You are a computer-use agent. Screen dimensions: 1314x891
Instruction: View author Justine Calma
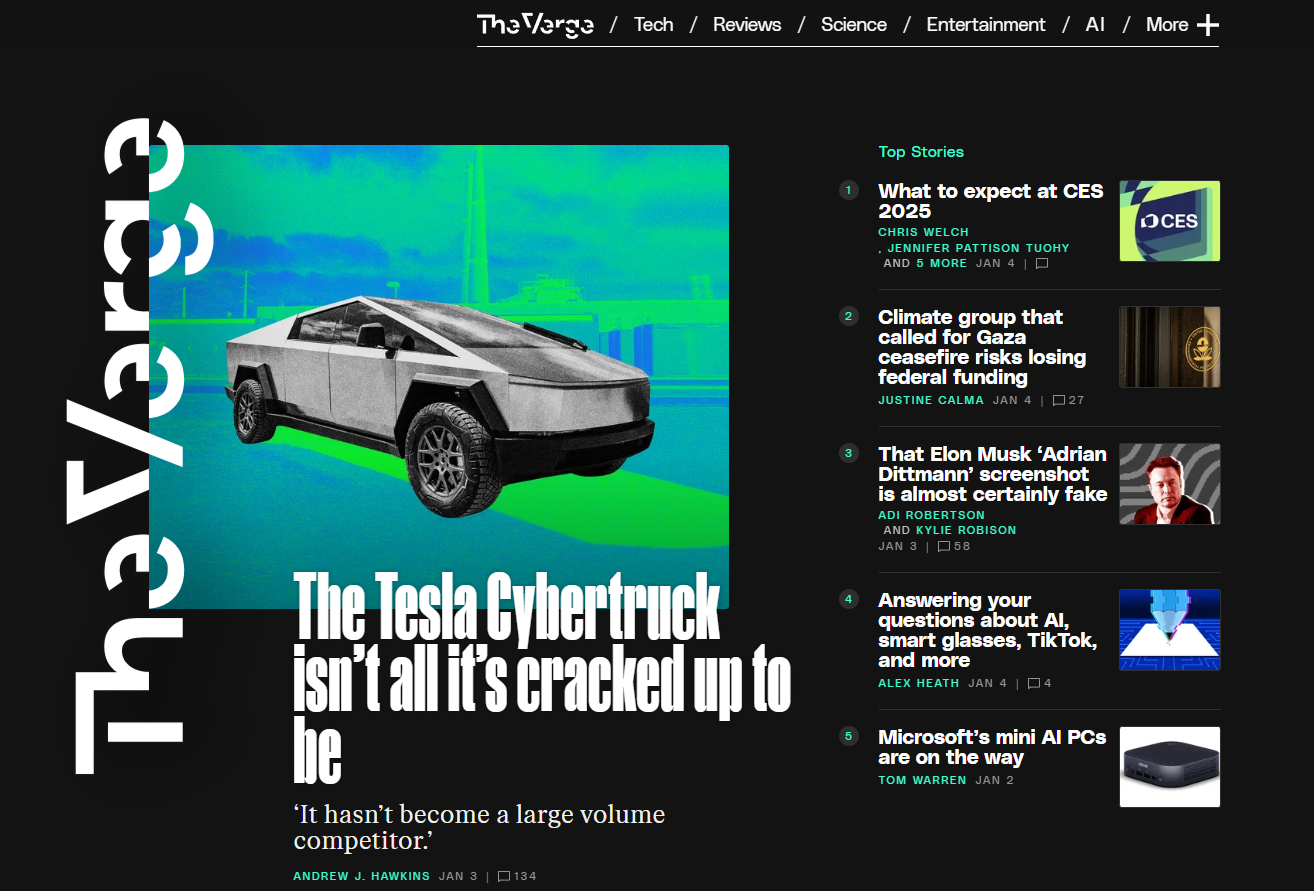[931, 400]
